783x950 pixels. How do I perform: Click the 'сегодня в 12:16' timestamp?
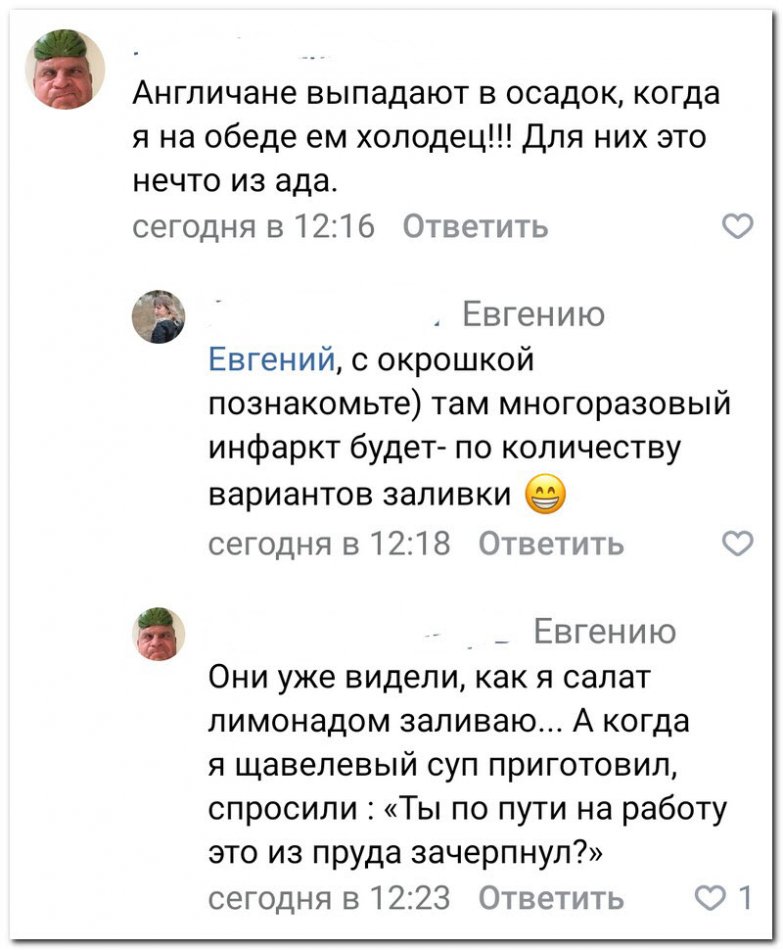click(x=254, y=228)
